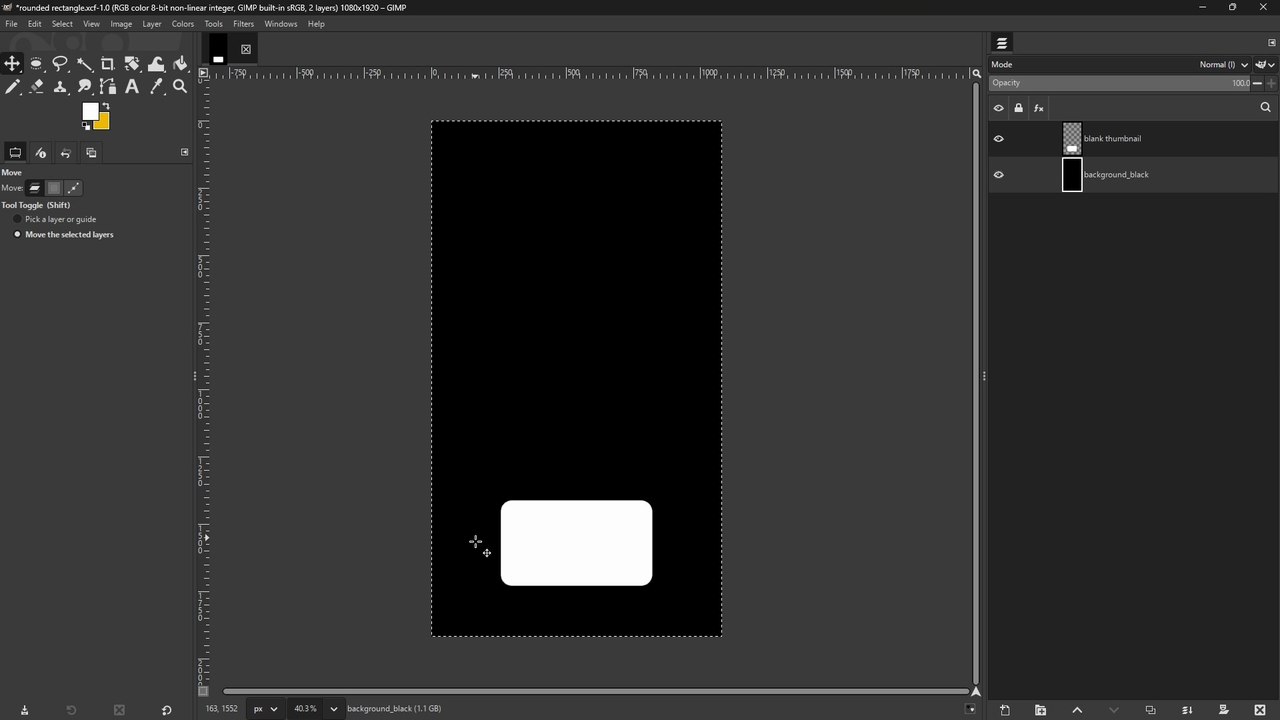Switch to the Undo History tab
The image size is (1280, 720).
coord(66,153)
